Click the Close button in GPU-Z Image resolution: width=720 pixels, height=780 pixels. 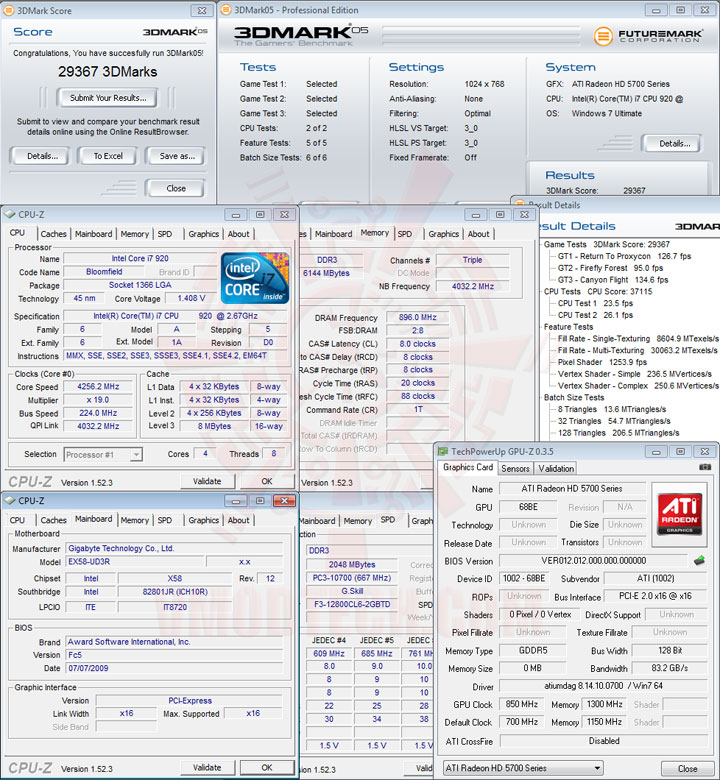(687, 769)
